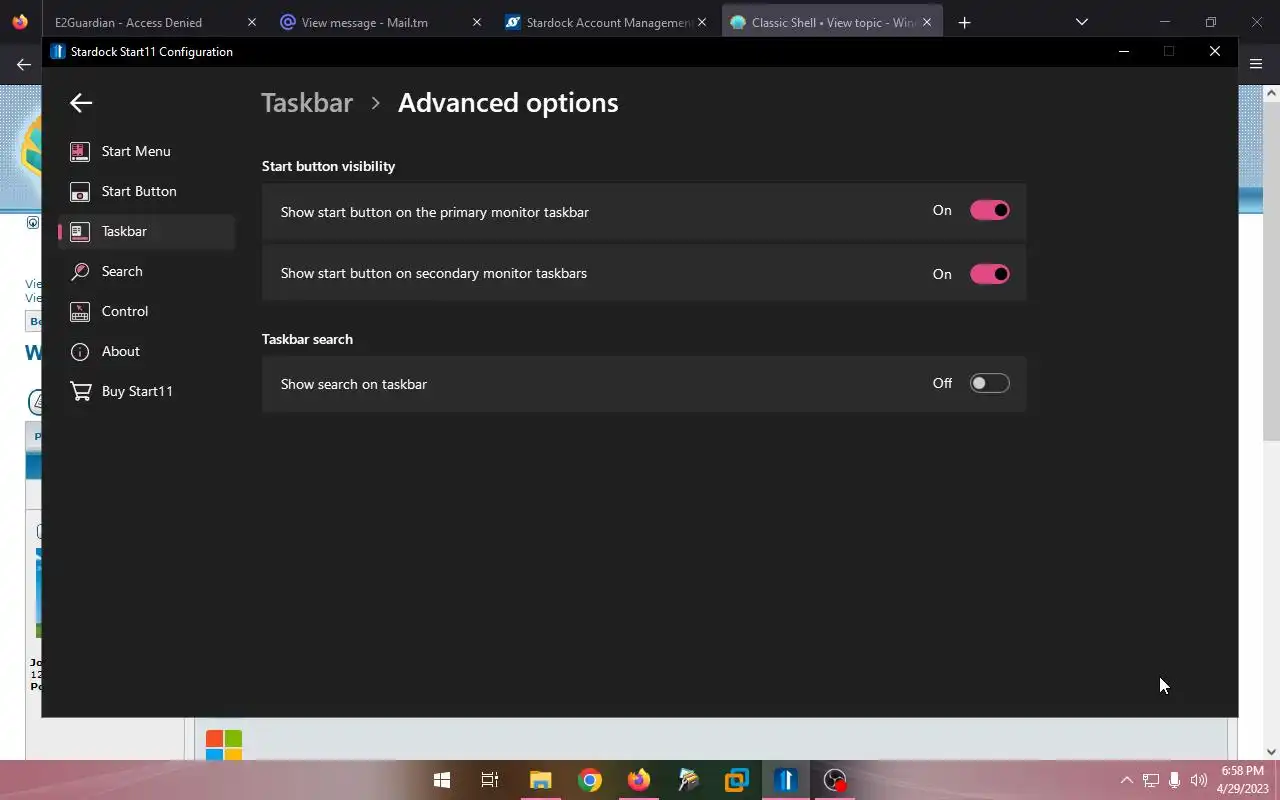Switch to the Classic Shell View topic tab

(x=832, y=22)
